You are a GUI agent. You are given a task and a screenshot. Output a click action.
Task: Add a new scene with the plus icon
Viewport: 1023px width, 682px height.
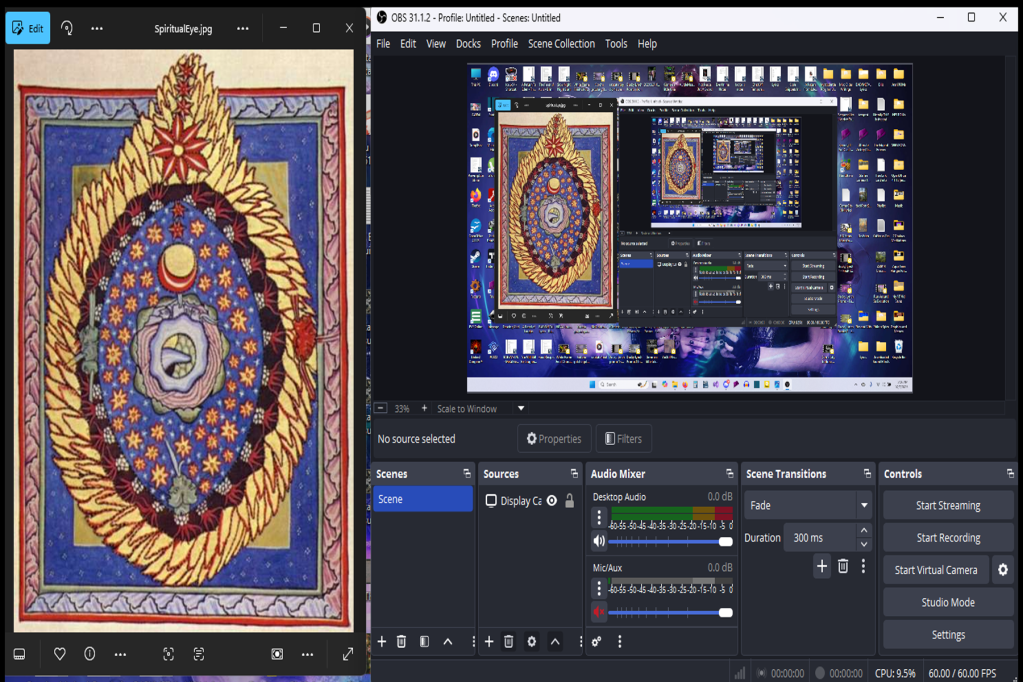coord(381,642)
